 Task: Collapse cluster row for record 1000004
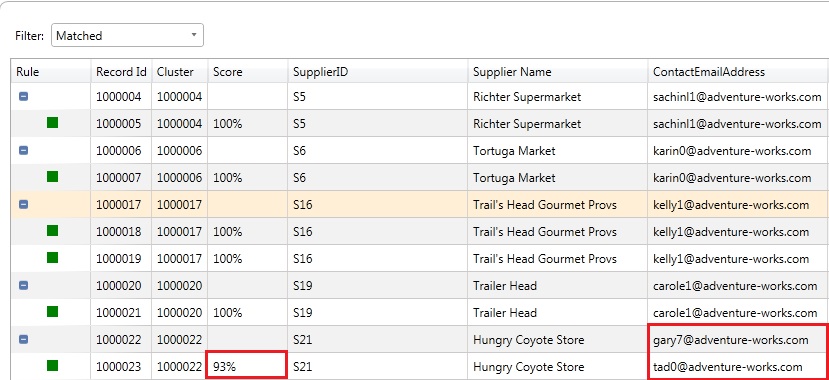[x=23, y=97]
